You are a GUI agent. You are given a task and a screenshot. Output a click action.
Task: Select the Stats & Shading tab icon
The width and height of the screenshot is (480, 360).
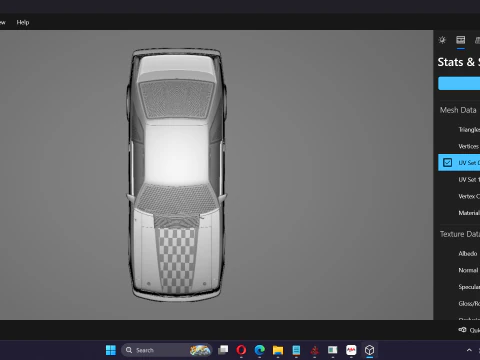point(461,40)
